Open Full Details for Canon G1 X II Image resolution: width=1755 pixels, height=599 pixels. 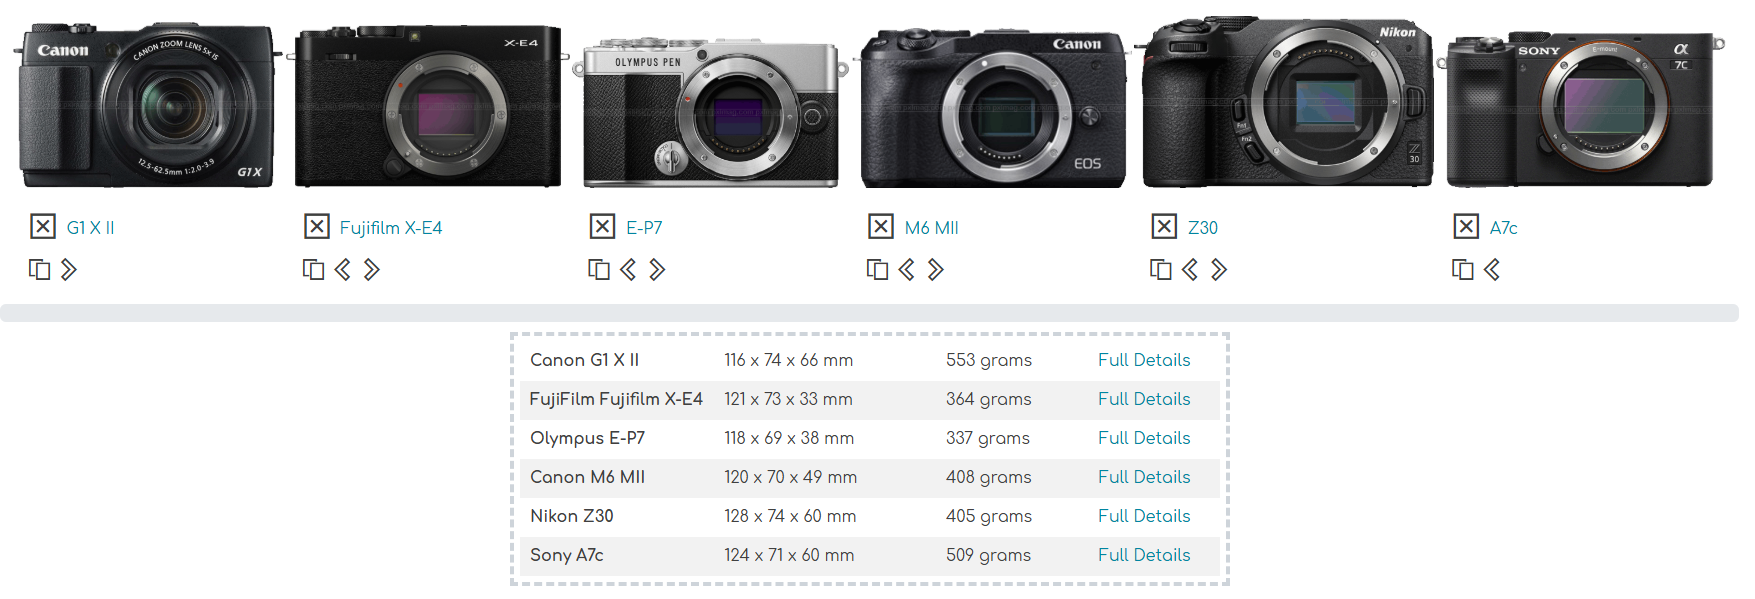click(1144, 360)
